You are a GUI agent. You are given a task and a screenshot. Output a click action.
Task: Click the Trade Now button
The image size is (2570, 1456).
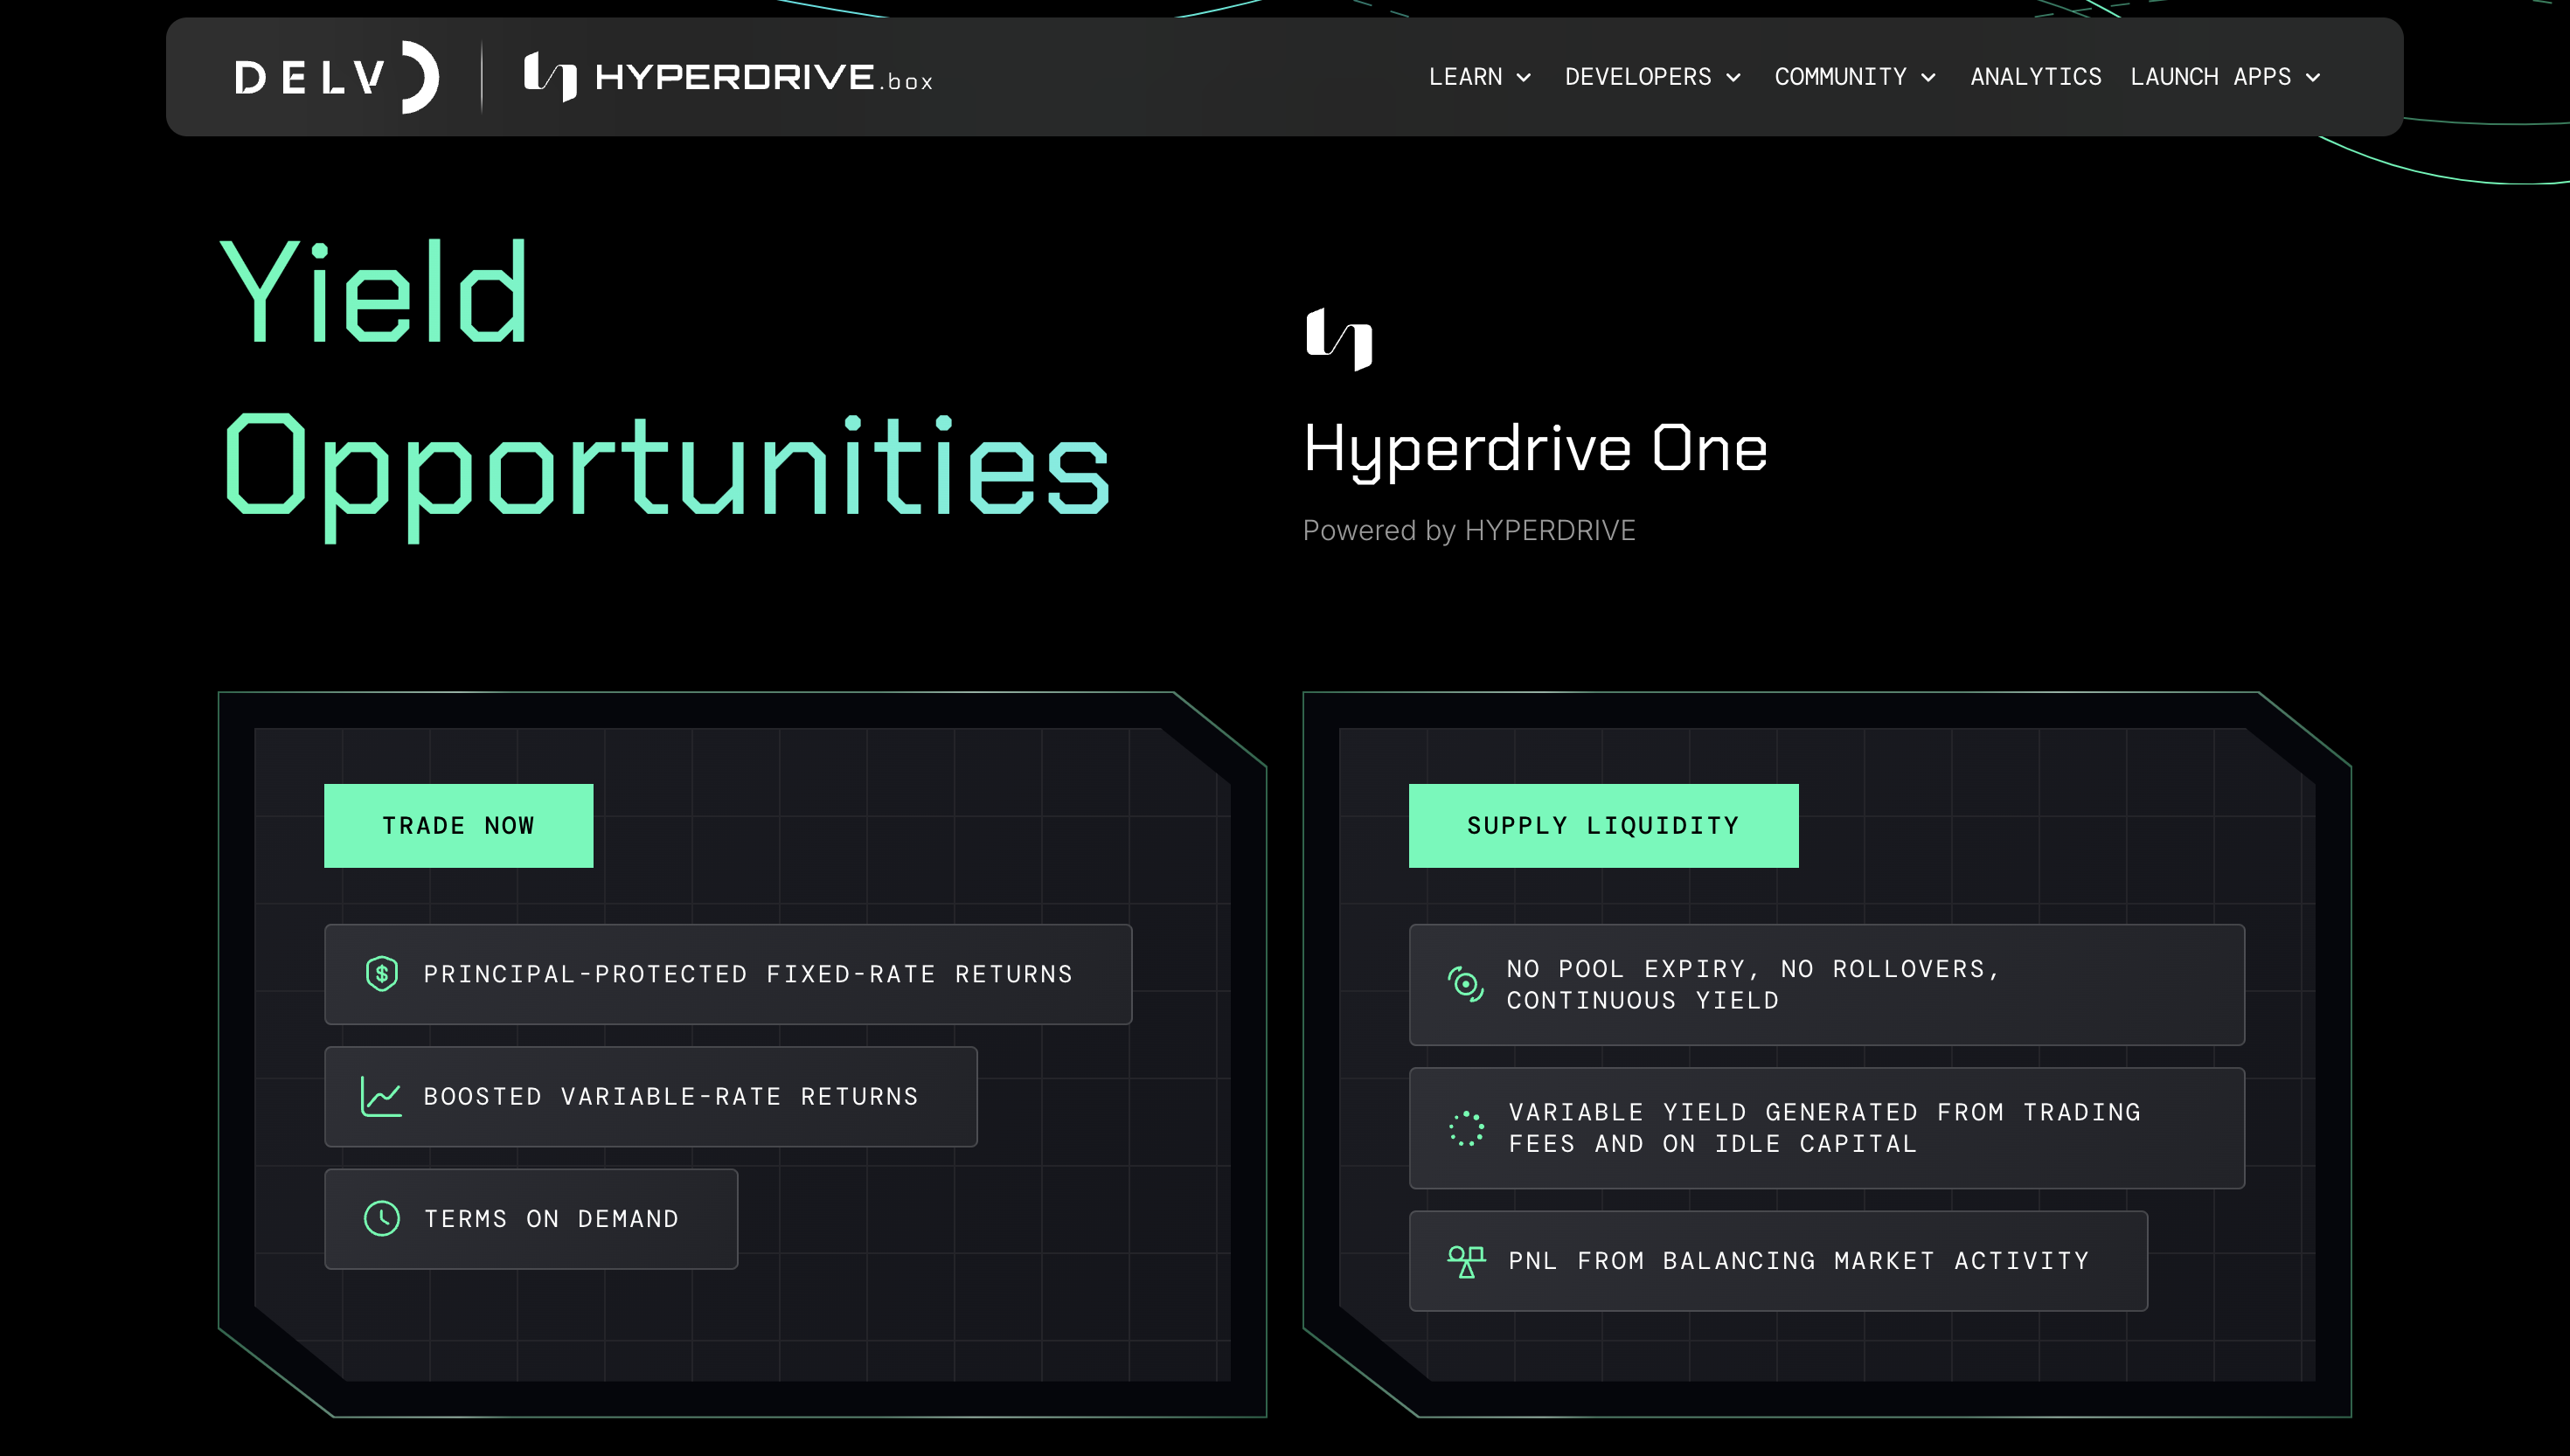tap(458, 826)
